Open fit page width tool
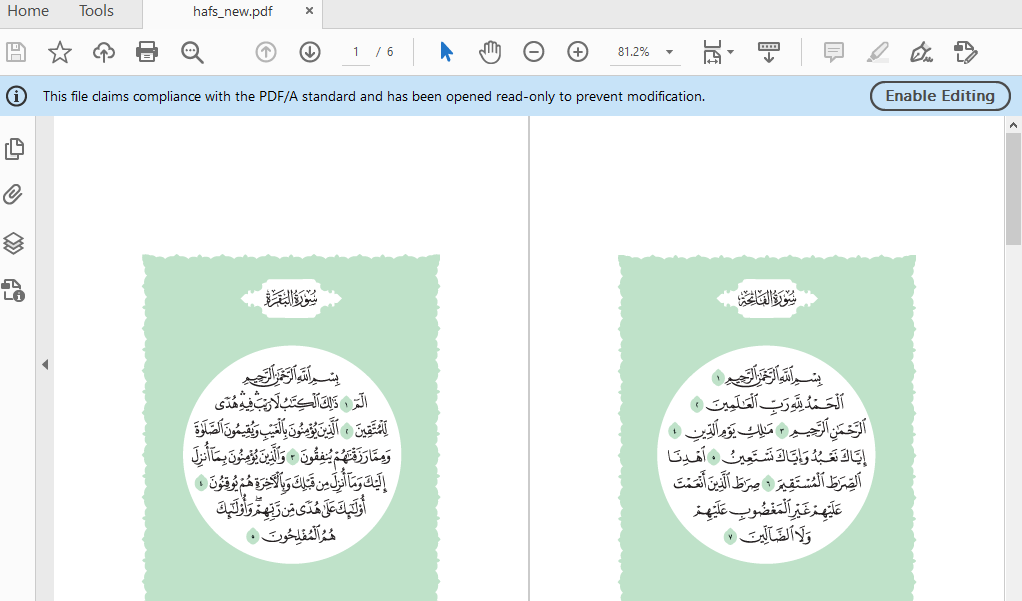The image size is (1022, 601). [x=712, y=52]
